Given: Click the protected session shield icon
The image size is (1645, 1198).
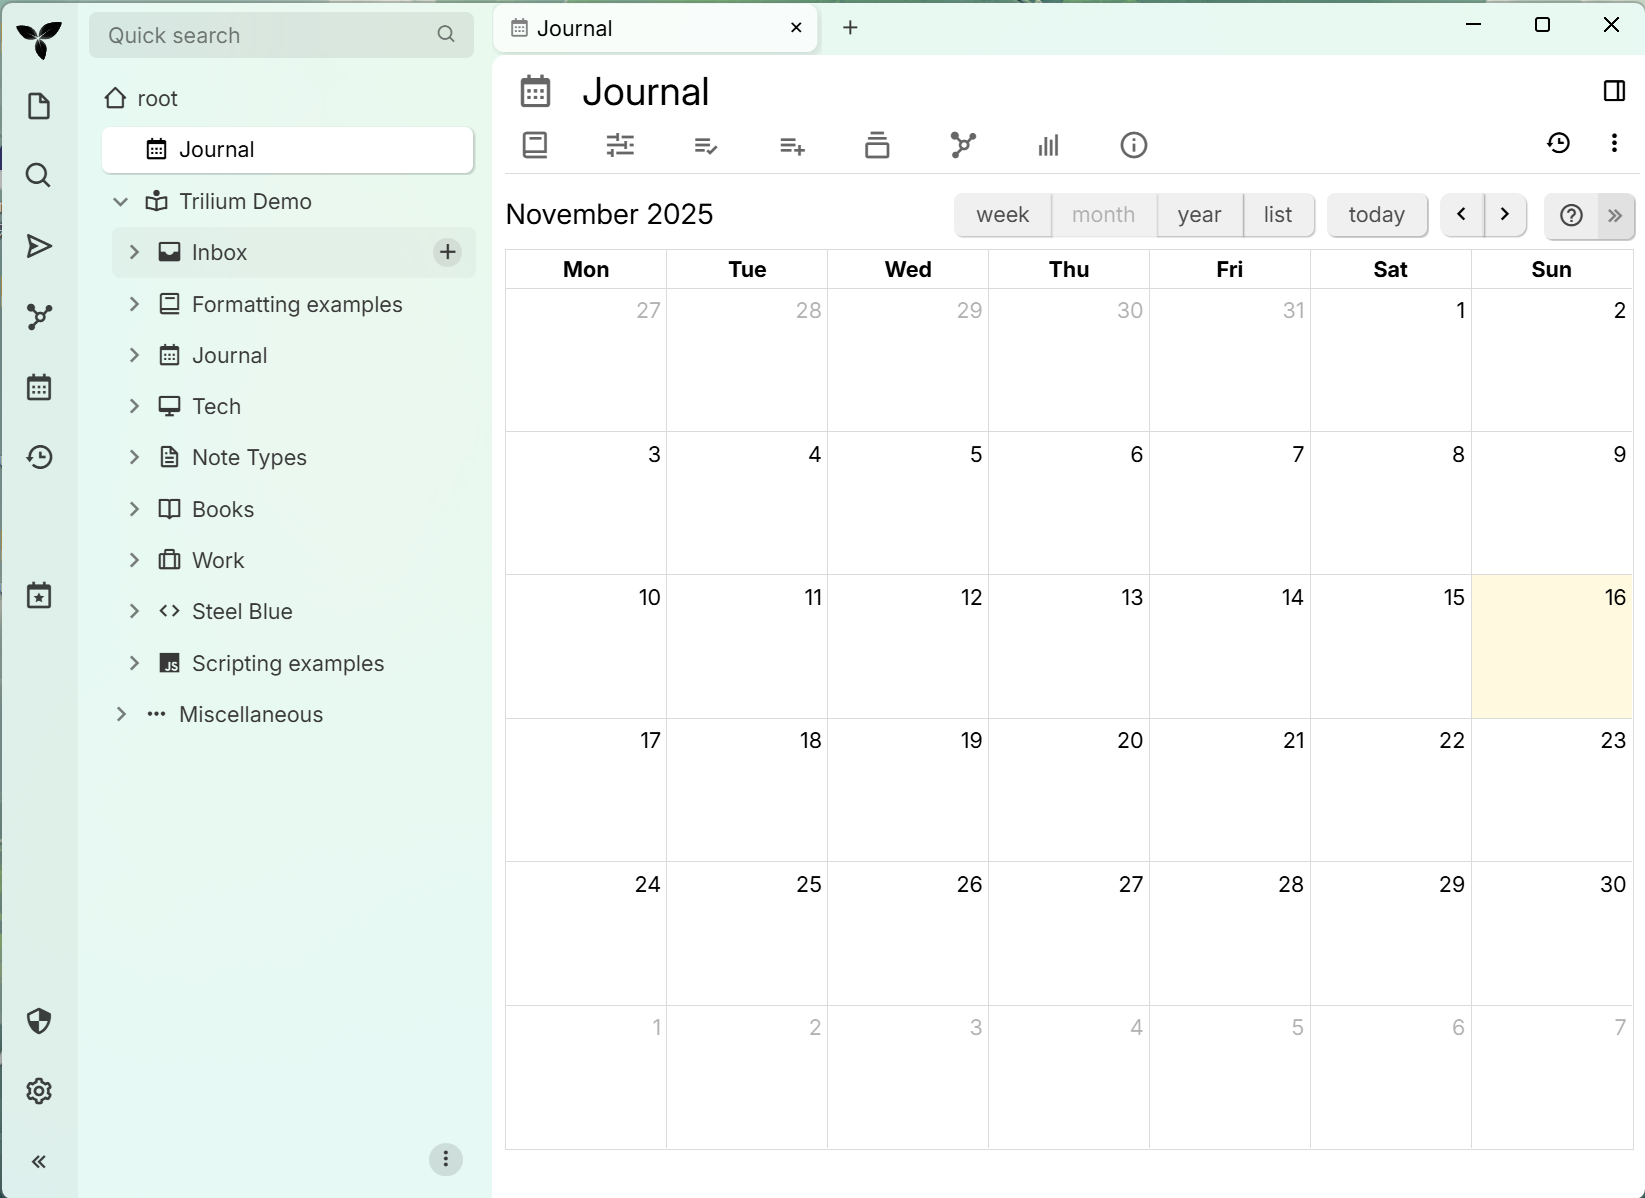Looking at the screenshot, I should click(39, 1021).
